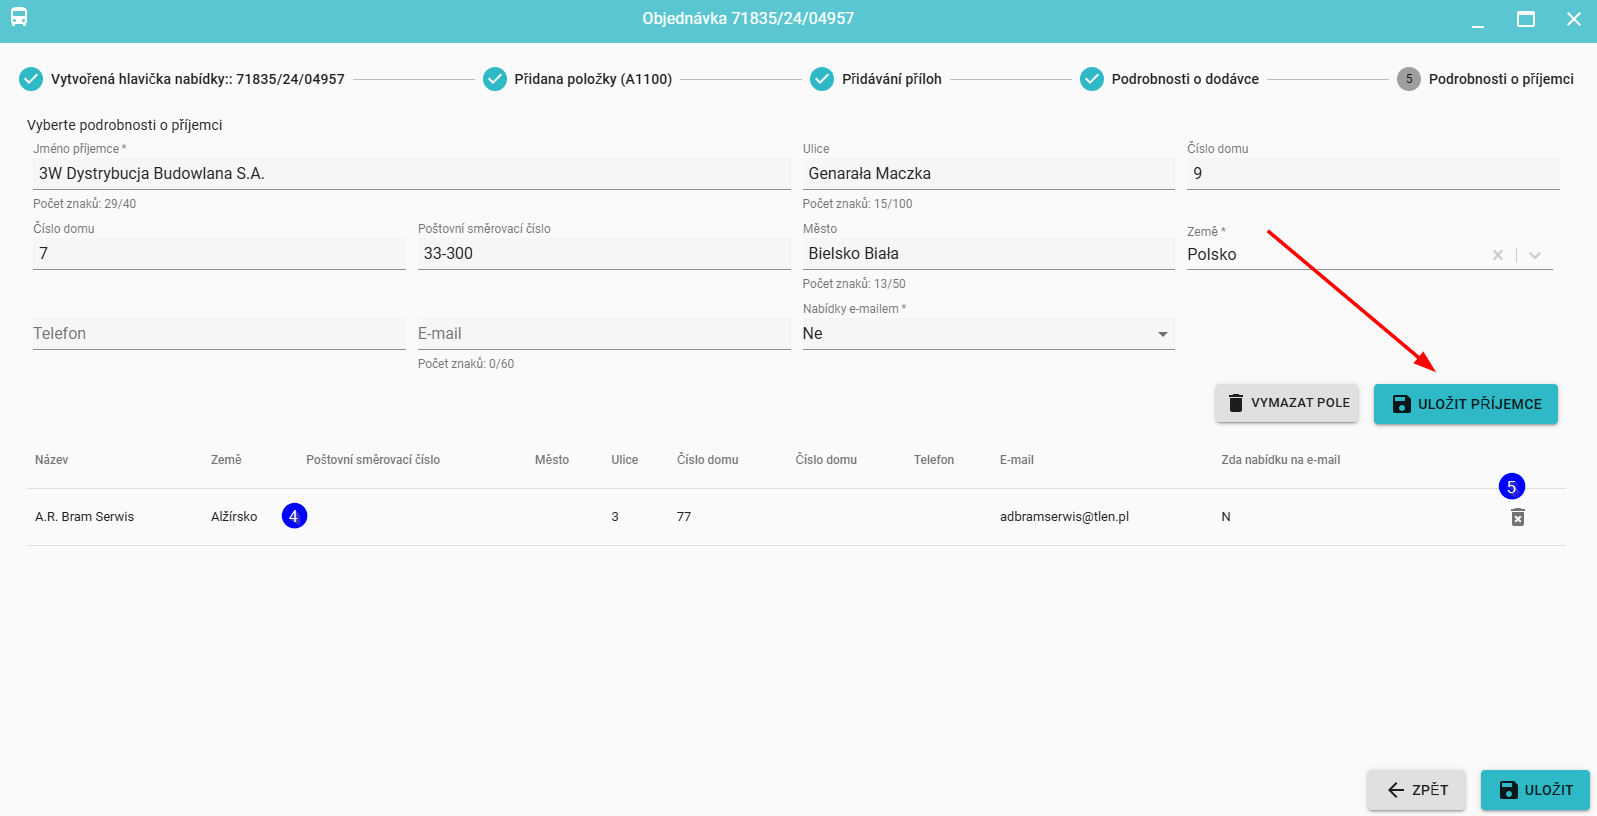Open the Nabídky e-mailem dropdown
Viewport: 1597px width, 816px height.
[x=1162, y=334]
